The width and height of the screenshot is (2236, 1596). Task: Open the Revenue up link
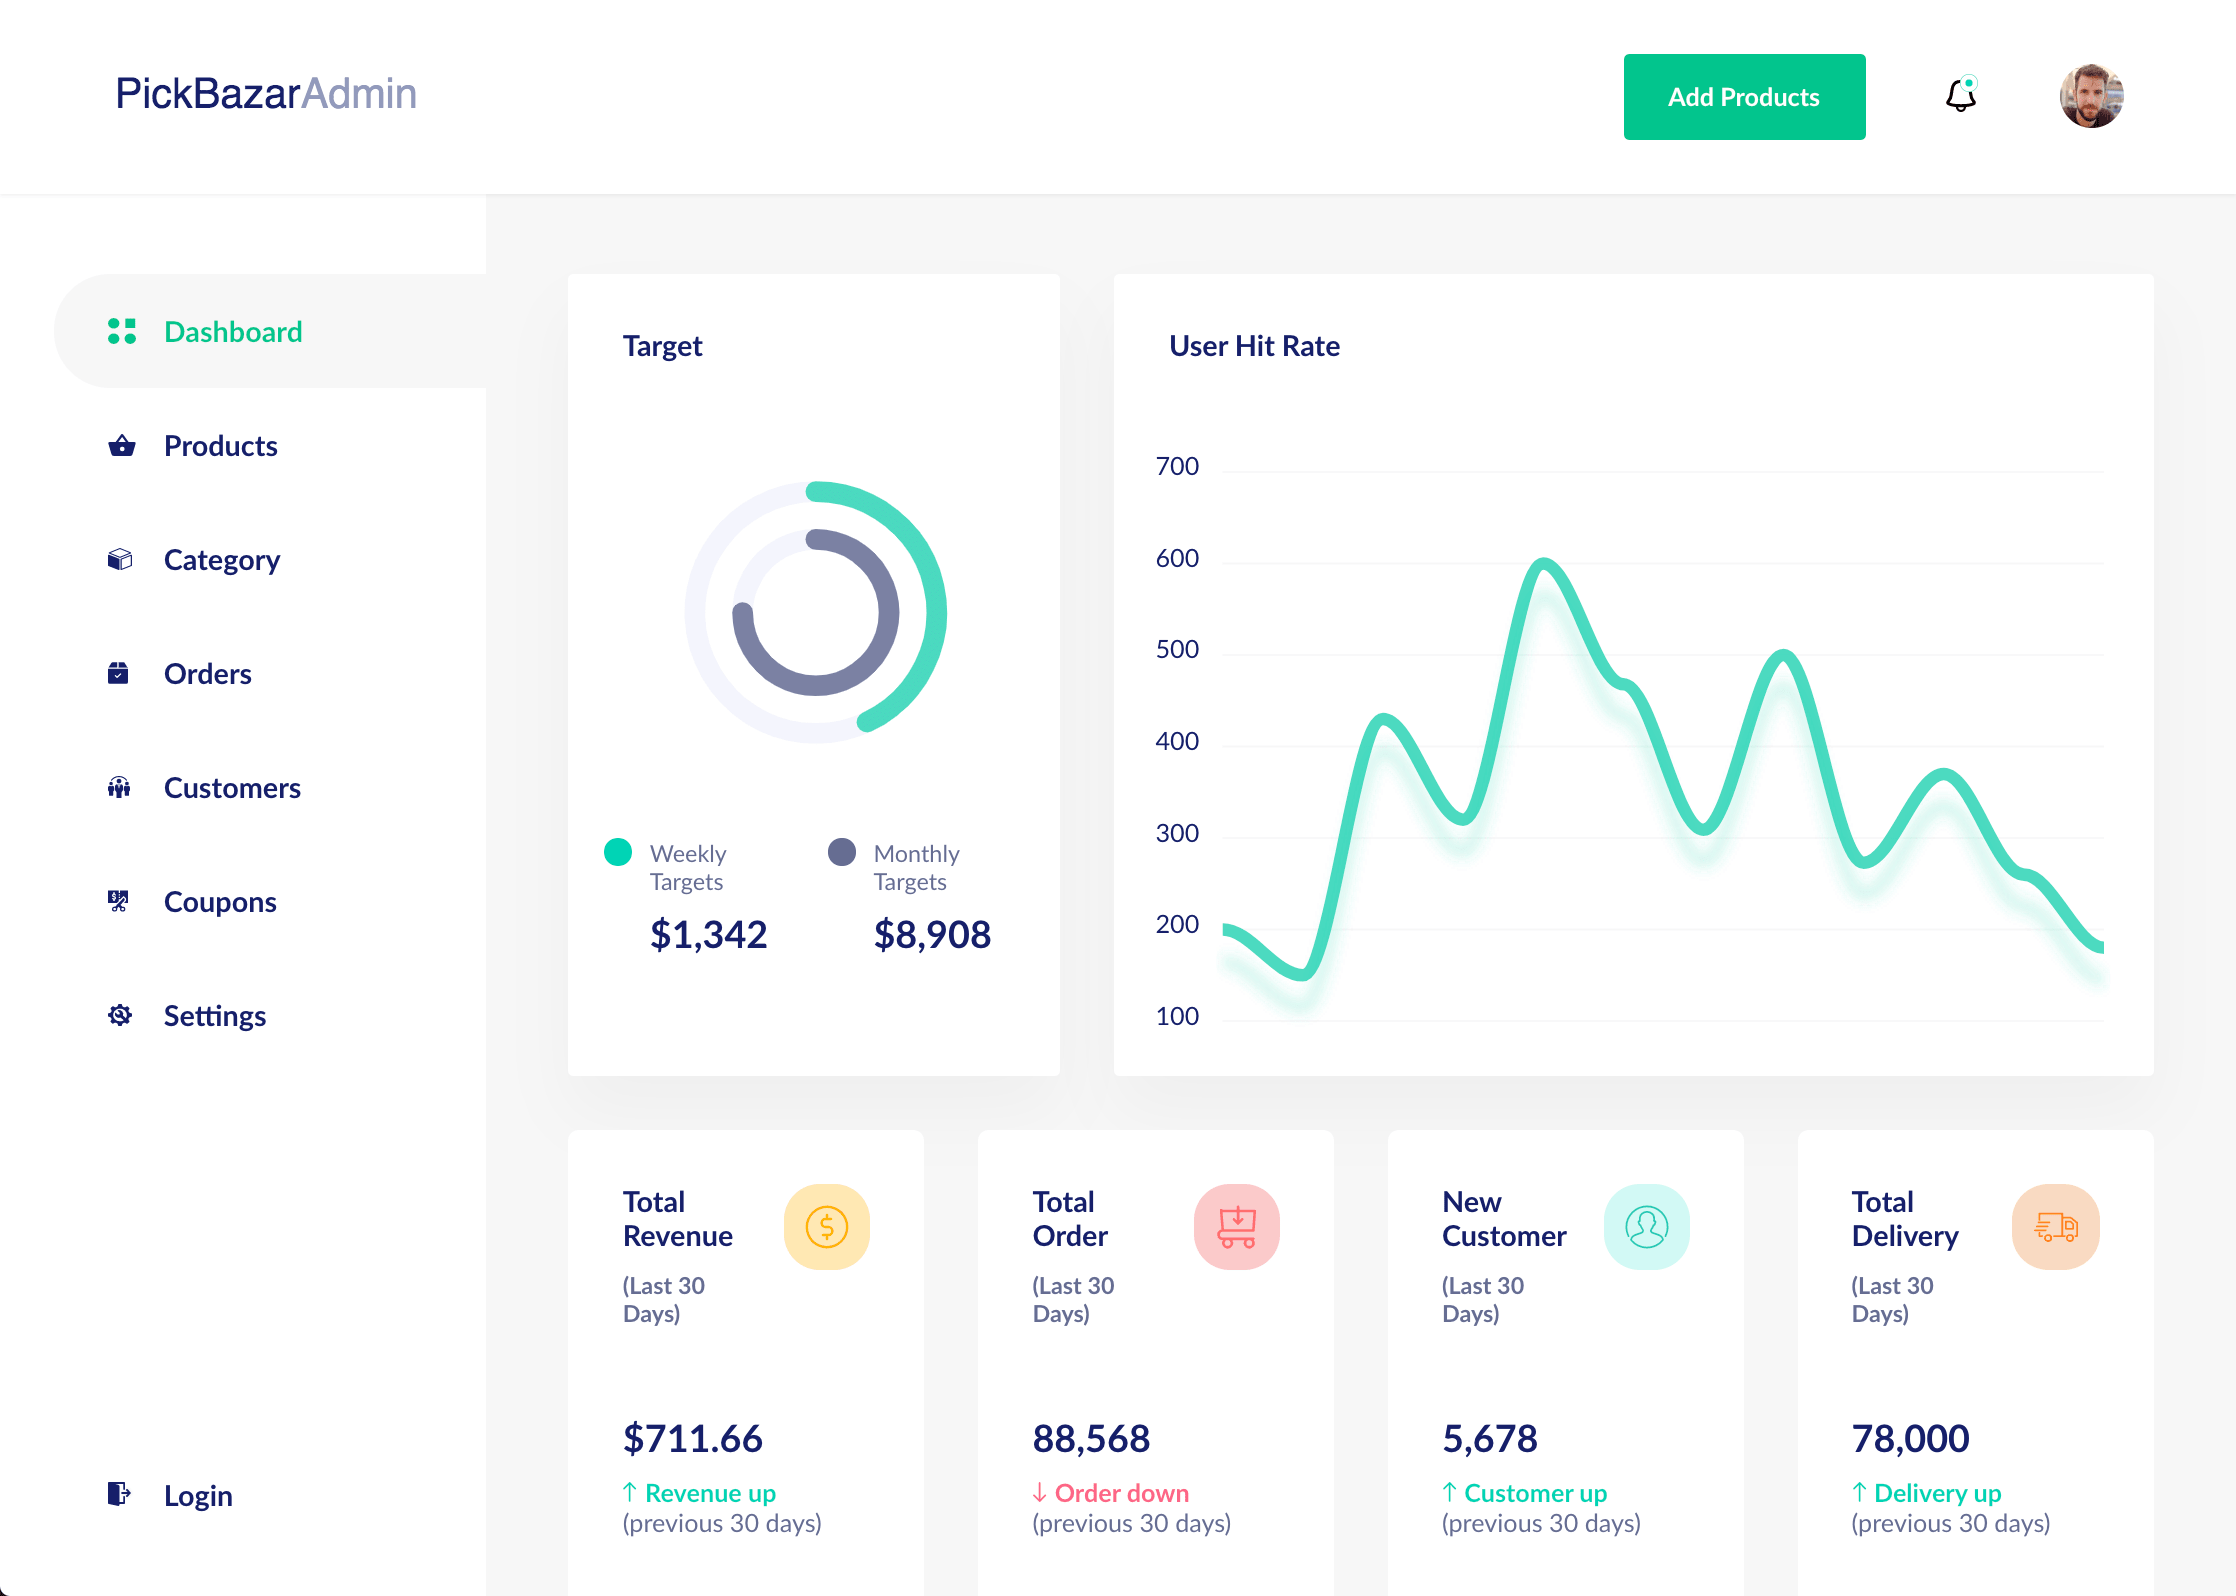699,1492
